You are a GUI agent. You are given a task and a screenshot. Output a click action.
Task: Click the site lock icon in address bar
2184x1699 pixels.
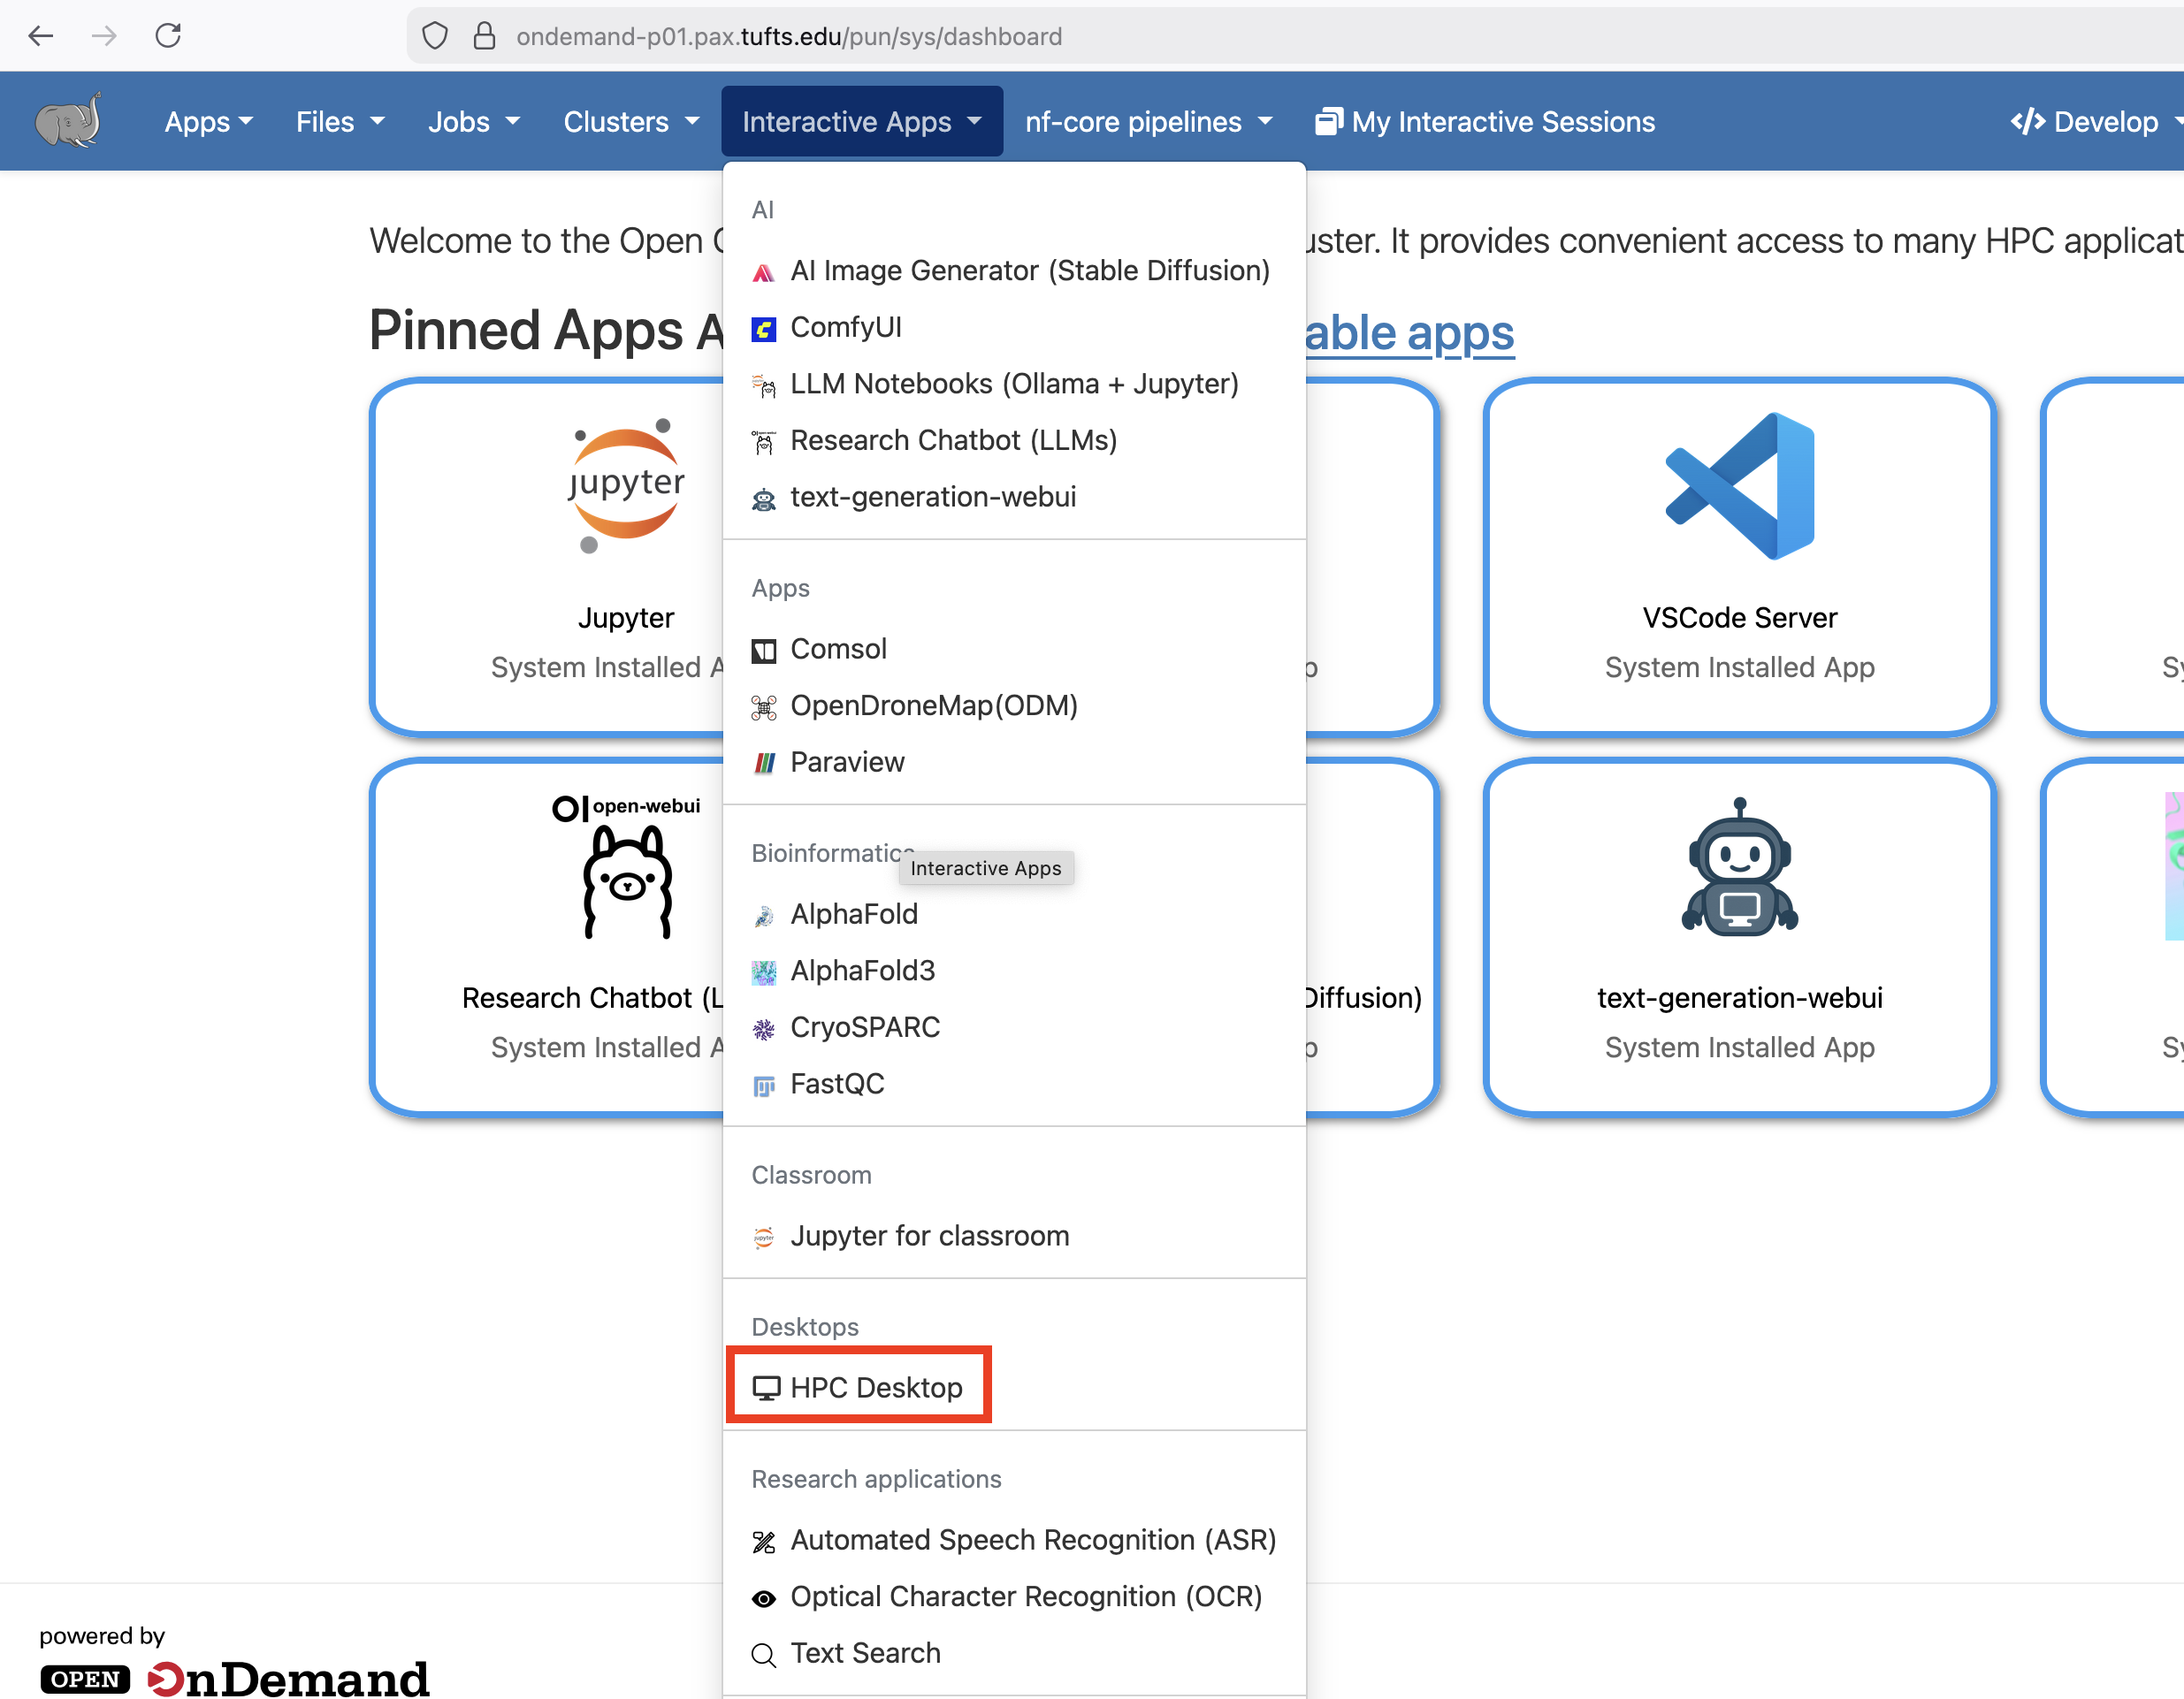pos(484,36)
